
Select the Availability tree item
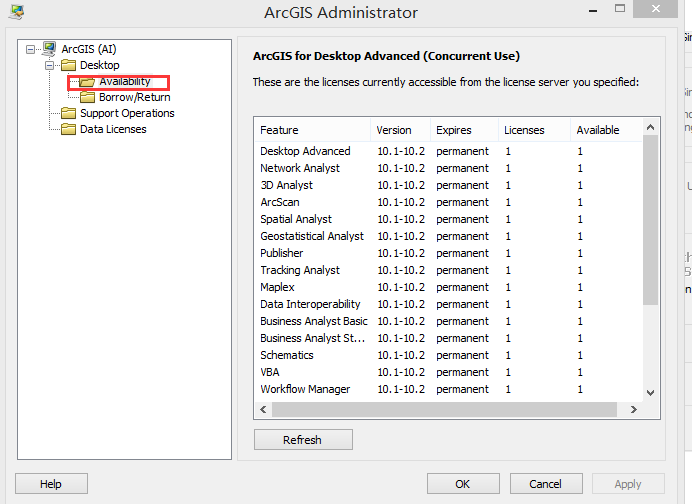(124, 82)
